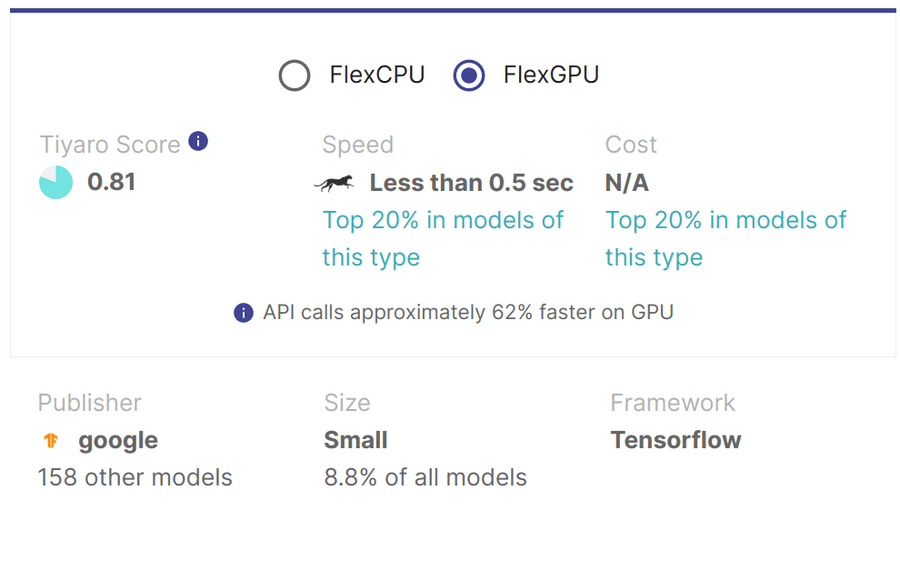Click the FlexGPU option label
Viewport: 900px width, 571px height.
pyautogui.click(x=551, y=75)
